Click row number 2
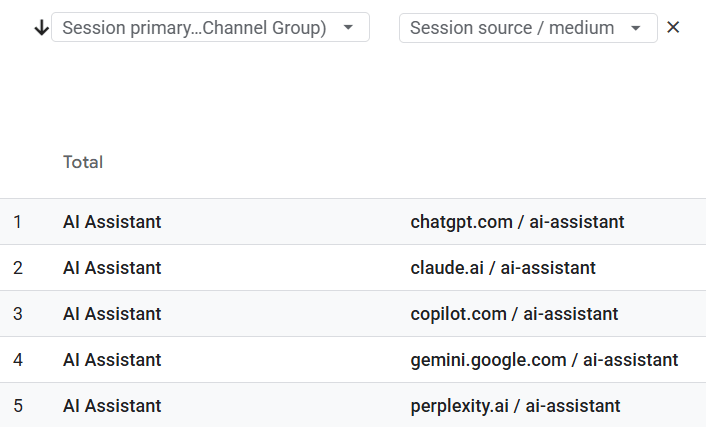This screenshot has width=706, height=427. tap(18, 268)
